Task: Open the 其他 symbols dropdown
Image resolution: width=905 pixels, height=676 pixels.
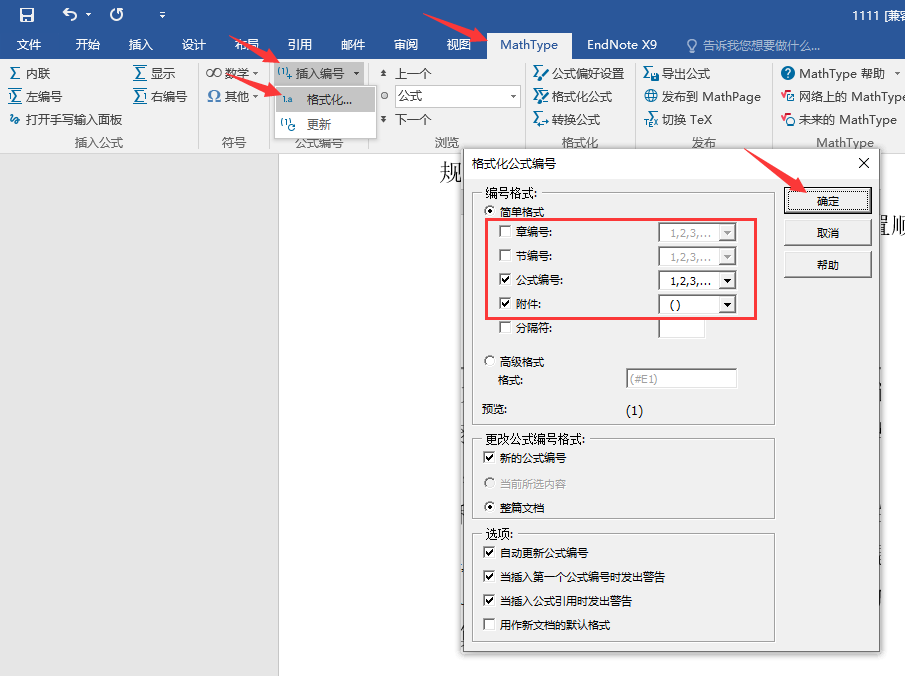Action: 233,96
